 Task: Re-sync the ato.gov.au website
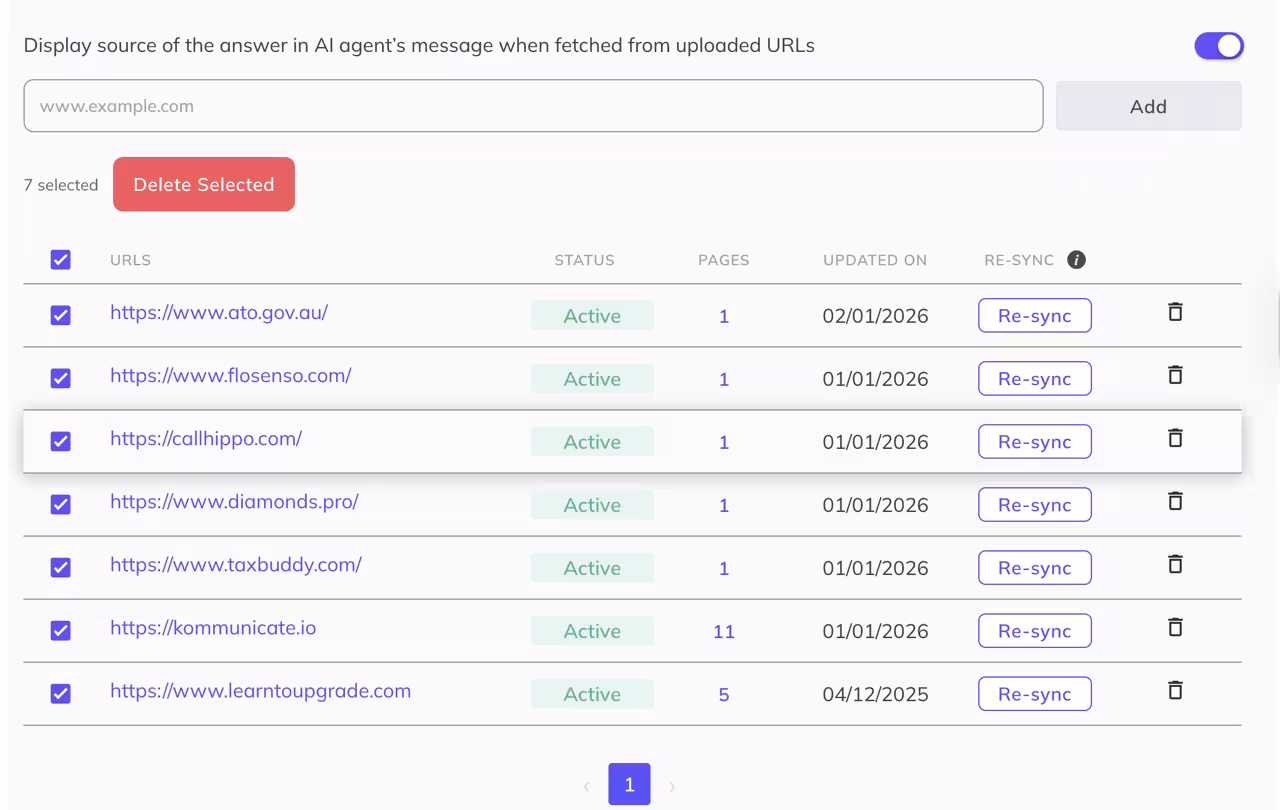point(1034,315)
